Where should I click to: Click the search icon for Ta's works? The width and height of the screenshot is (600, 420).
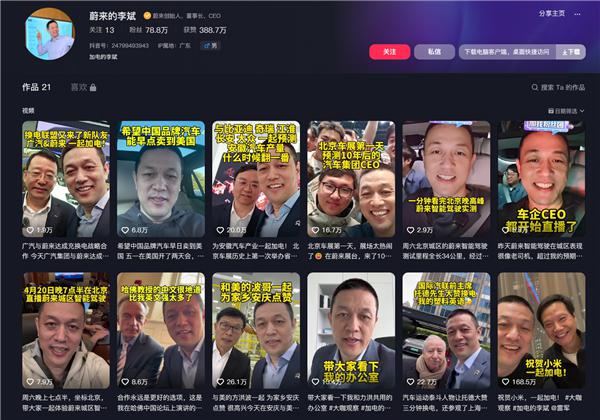[533, 88]
